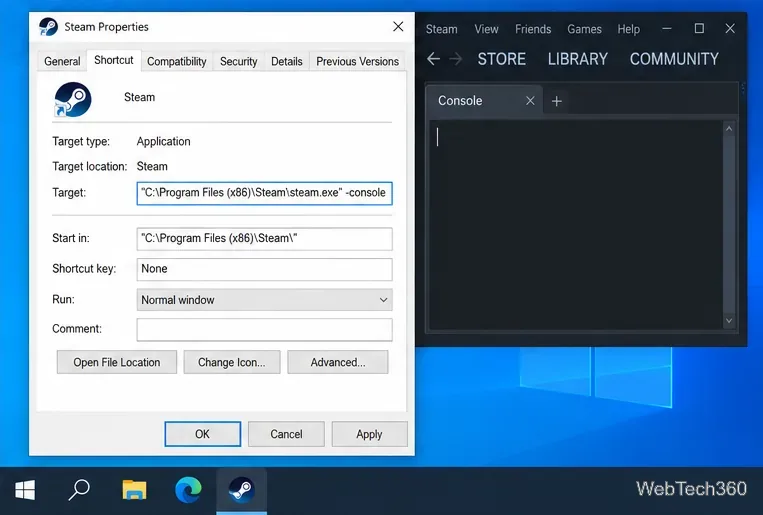Open Advanced shortcut options
The height and width of the screenshot is (515, 763).
pyautogui.click(x=338, y=362)
